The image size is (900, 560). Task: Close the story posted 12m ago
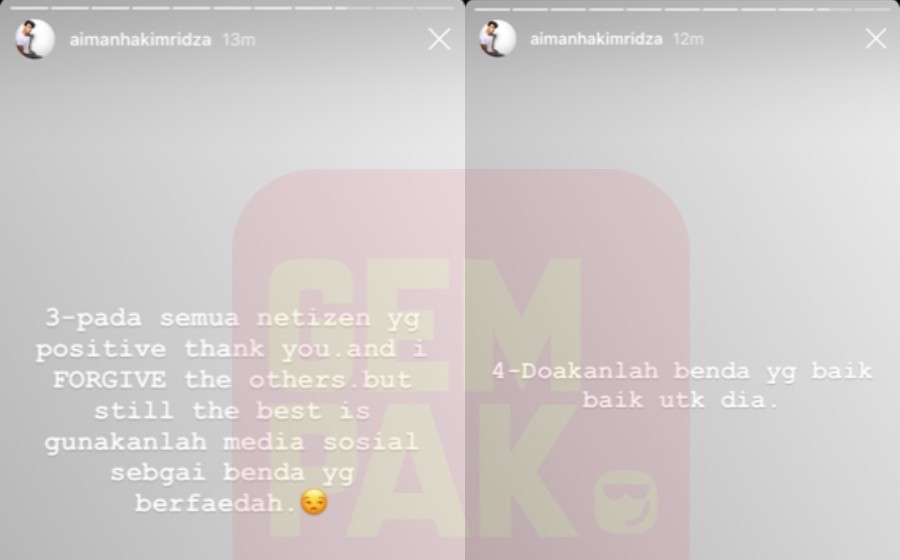point(876,39)
